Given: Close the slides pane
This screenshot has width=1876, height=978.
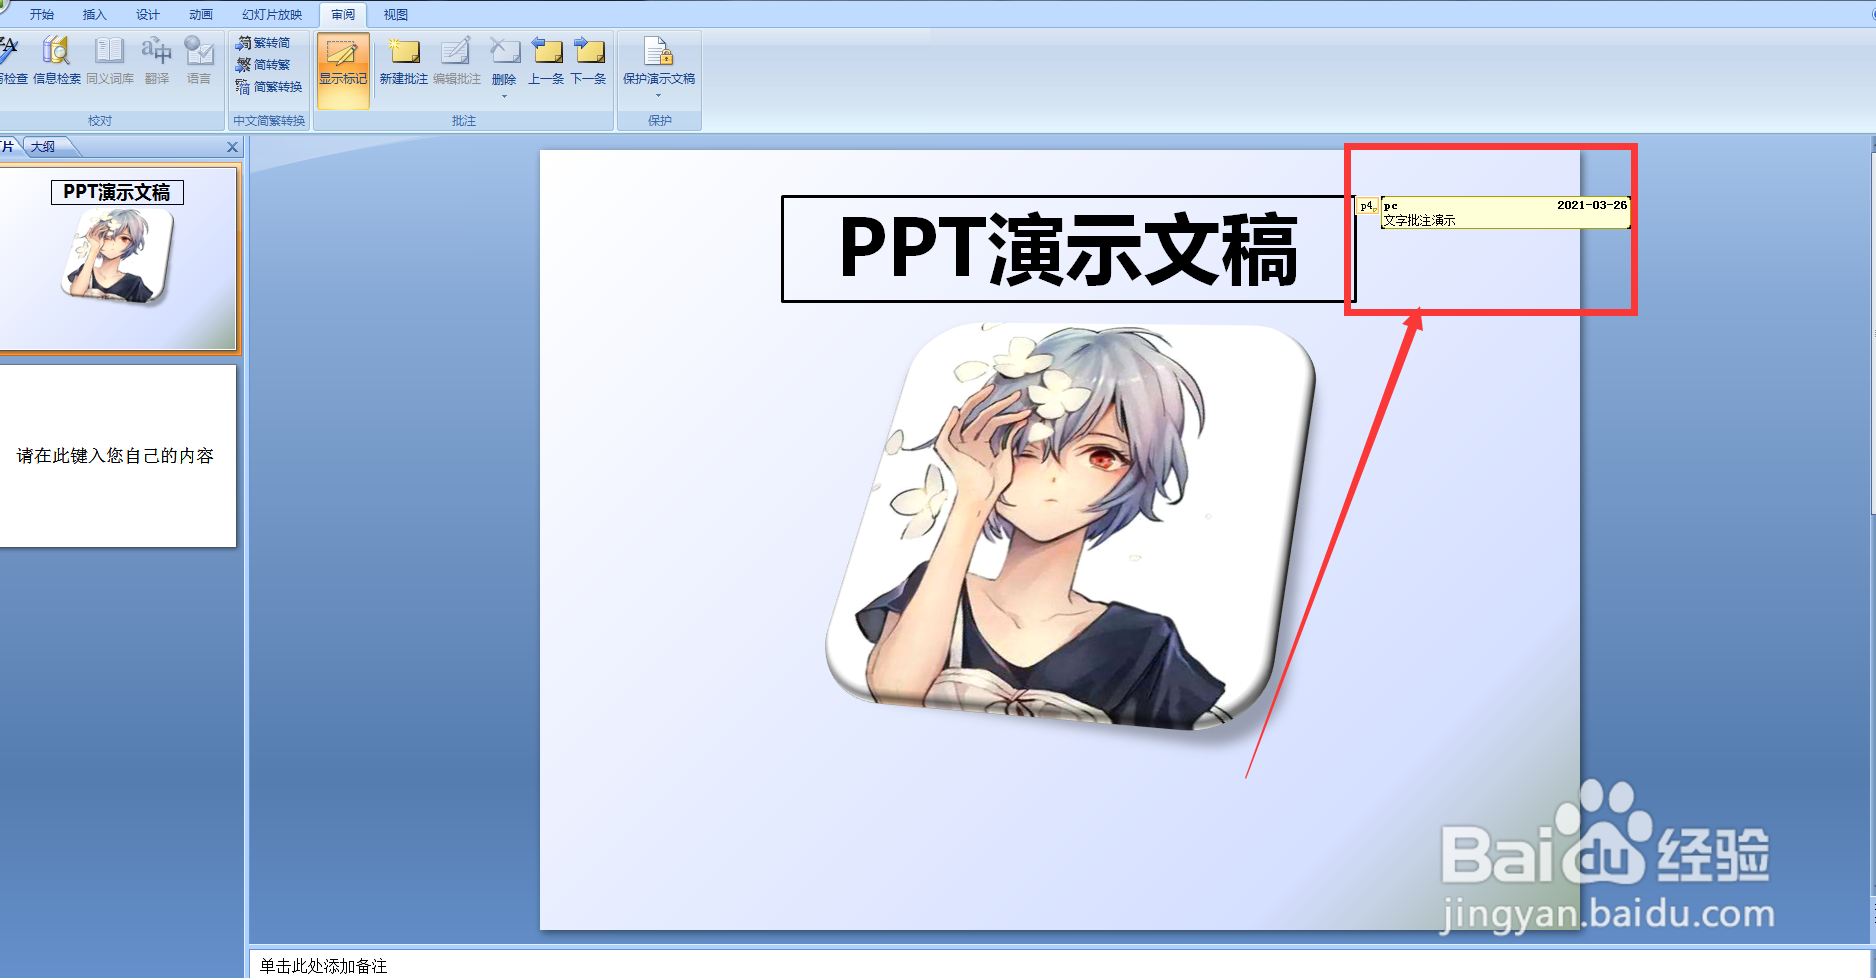Looking at the screenshot, I should (x=233, y=147).
